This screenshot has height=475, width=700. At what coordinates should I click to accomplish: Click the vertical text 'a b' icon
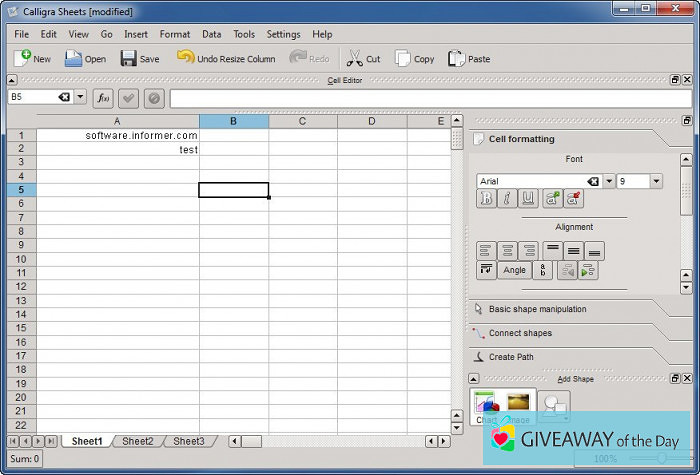point(543,270)
